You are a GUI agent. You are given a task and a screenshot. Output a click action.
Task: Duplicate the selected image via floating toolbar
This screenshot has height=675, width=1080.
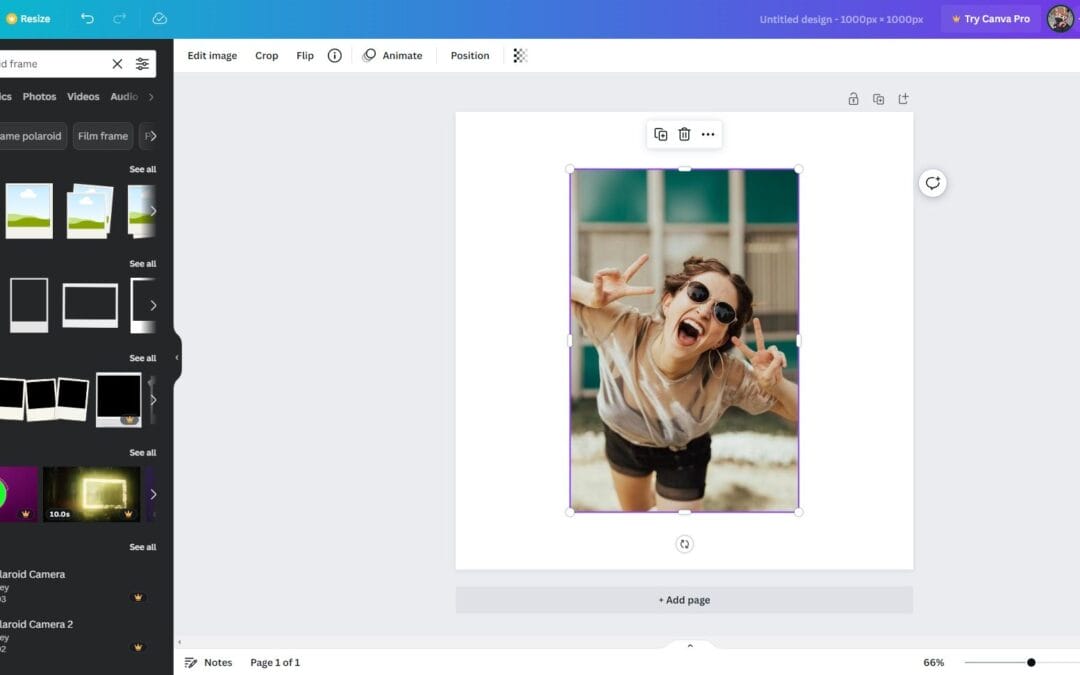pyautogui.click(x=660, y=134)
